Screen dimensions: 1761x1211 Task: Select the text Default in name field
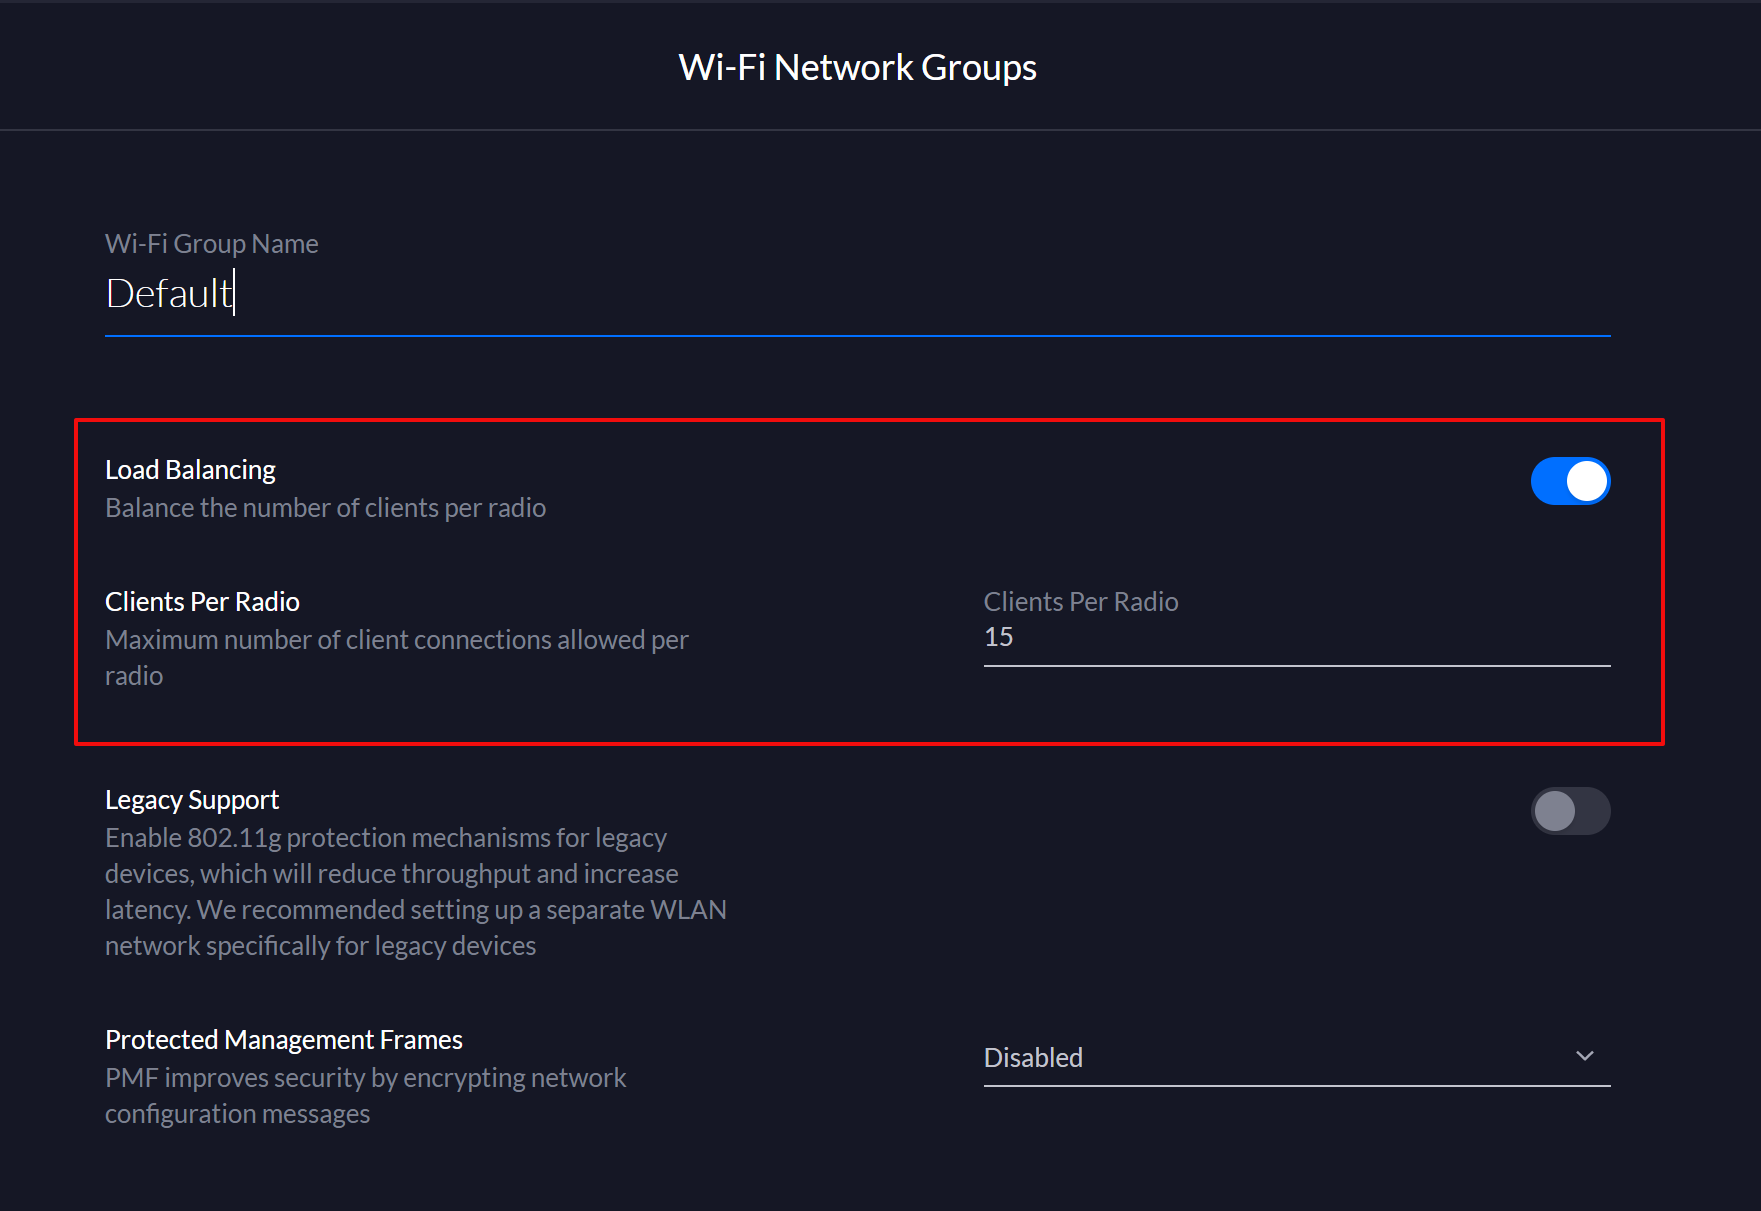point(168,293)
